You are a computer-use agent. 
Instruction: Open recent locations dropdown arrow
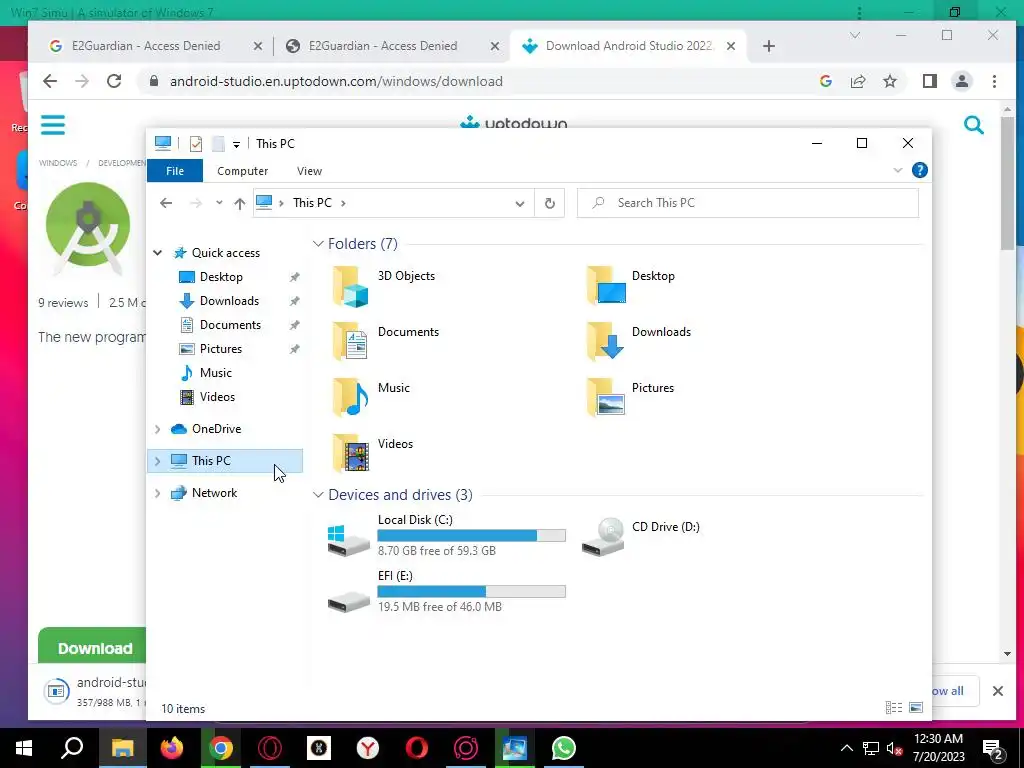(219, 202)
